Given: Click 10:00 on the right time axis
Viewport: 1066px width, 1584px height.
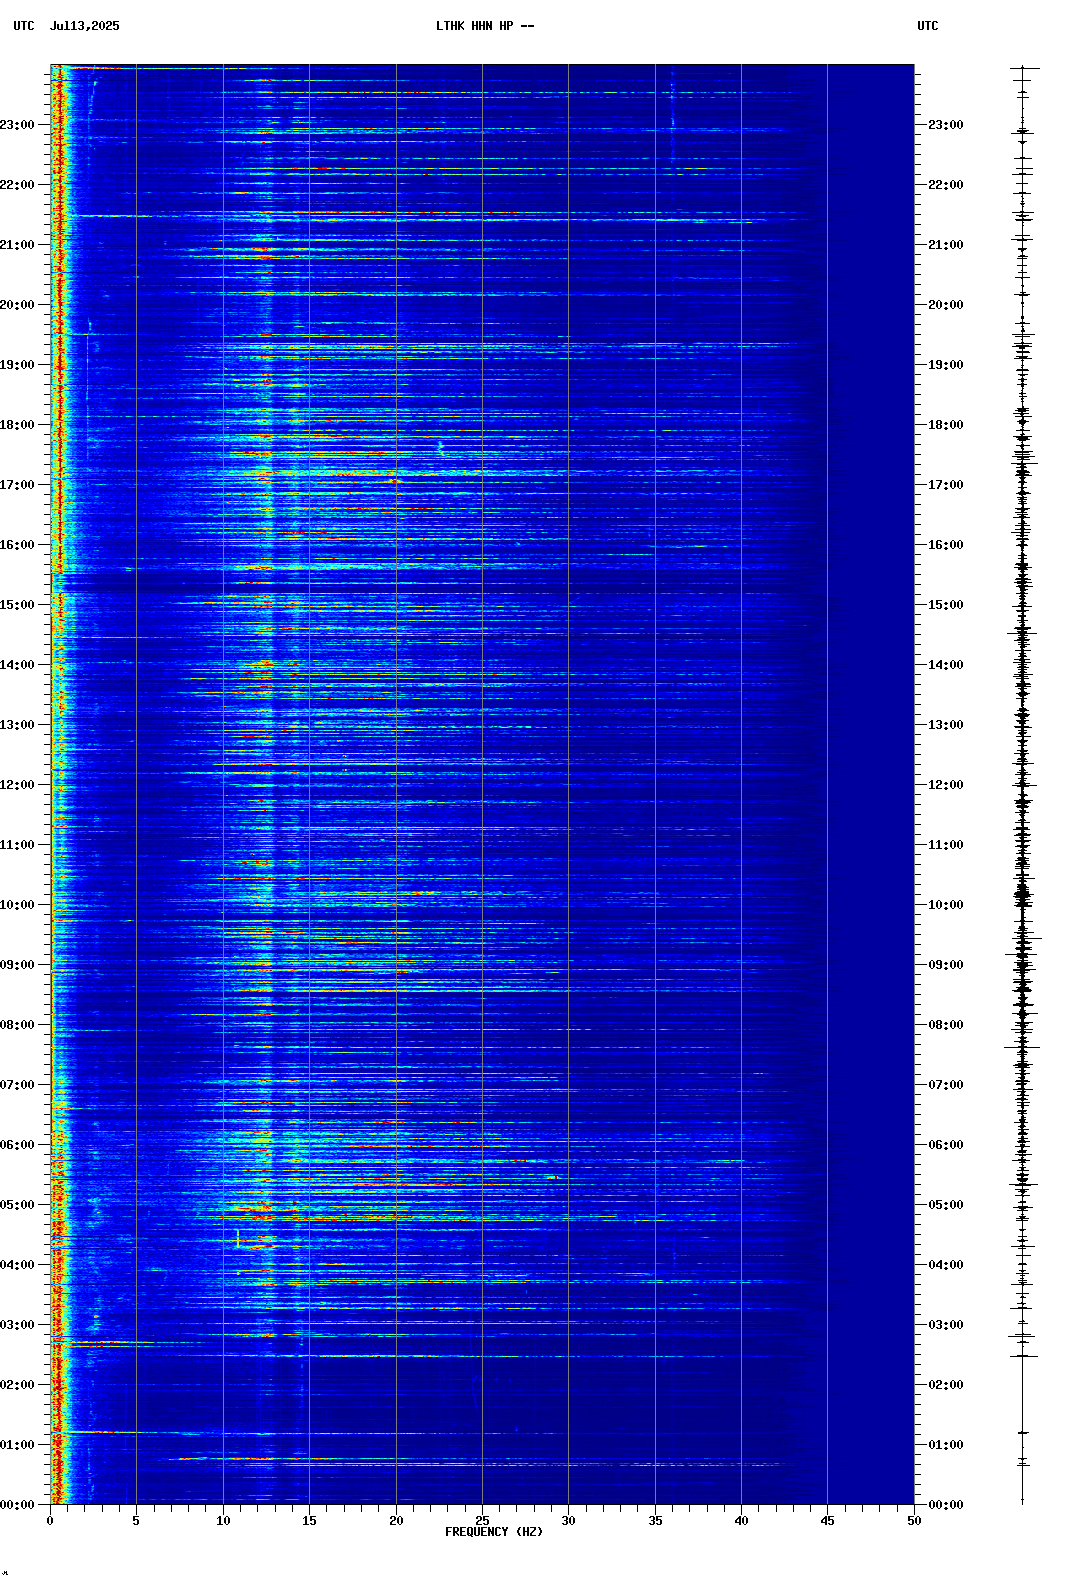Looking at the screenshot, I should click(946, 905).
